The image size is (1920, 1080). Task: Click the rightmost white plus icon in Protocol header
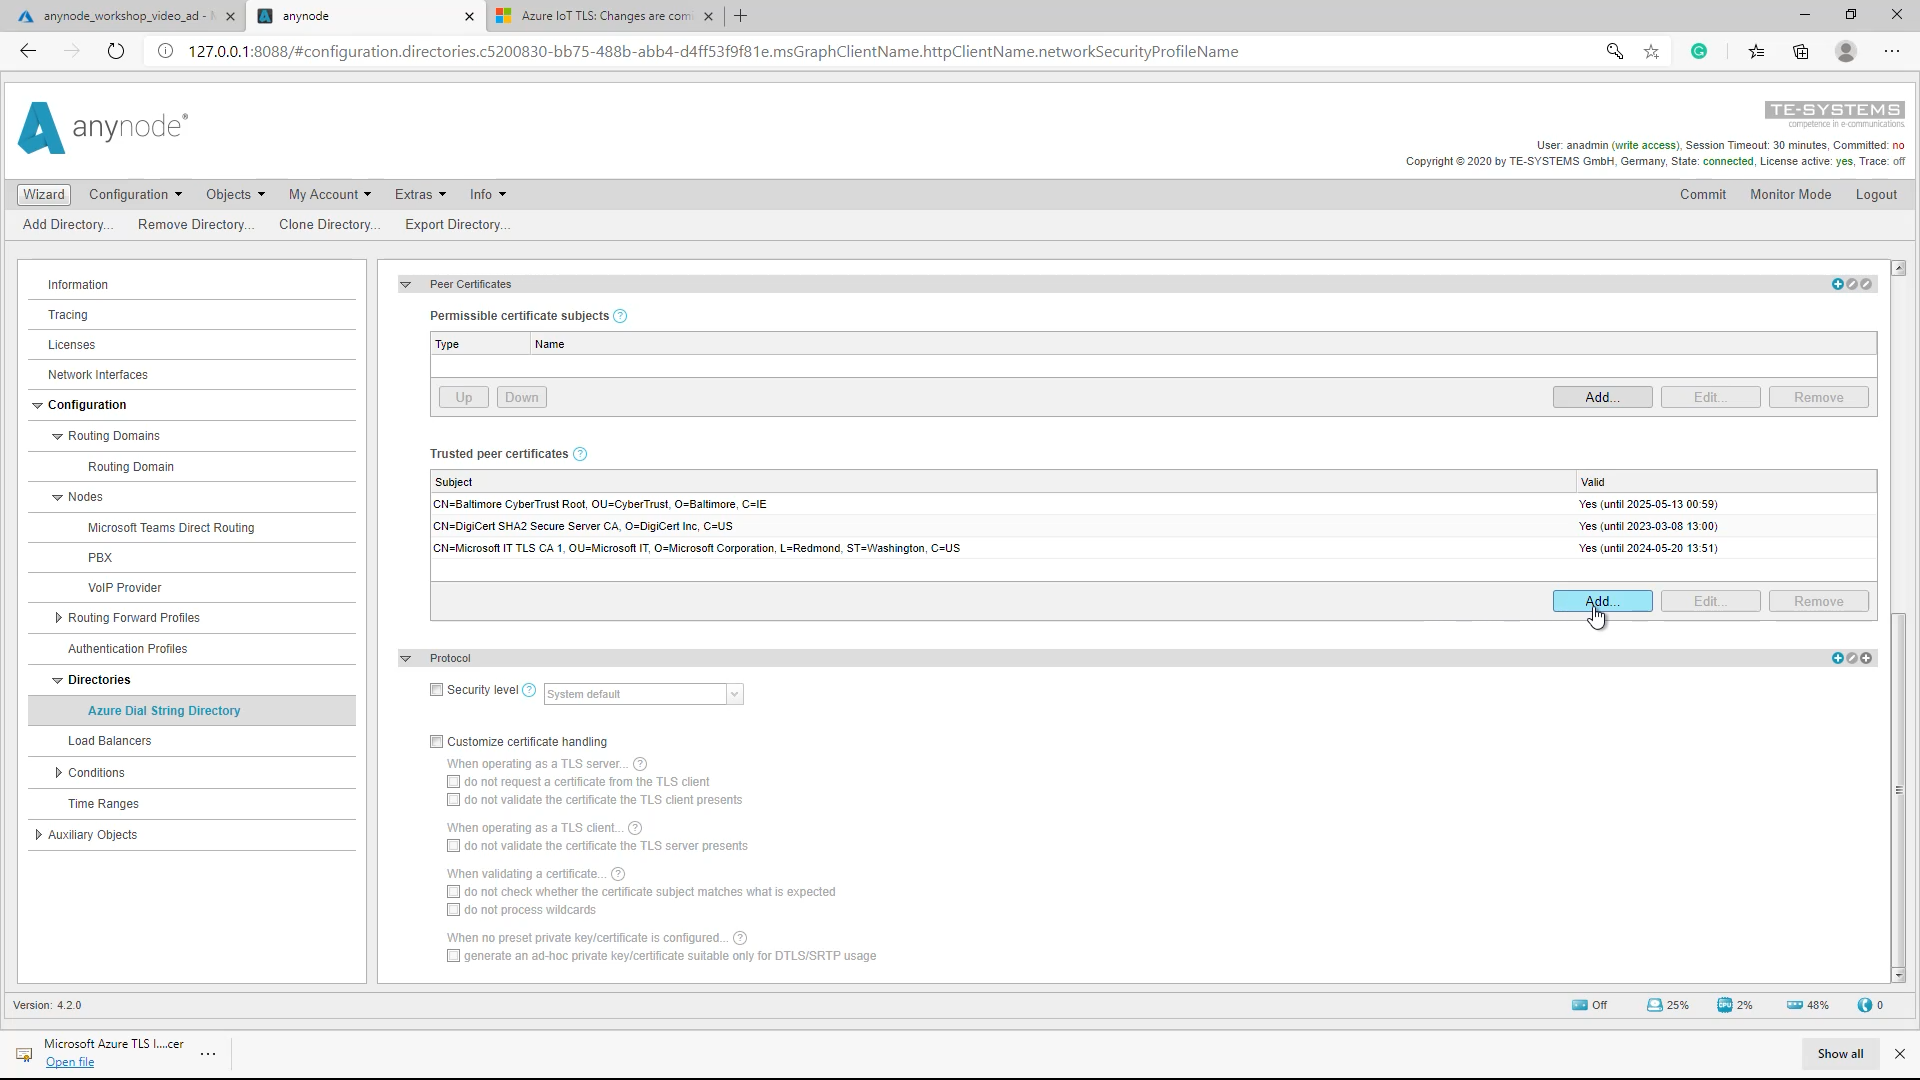tap(1866, 659)
